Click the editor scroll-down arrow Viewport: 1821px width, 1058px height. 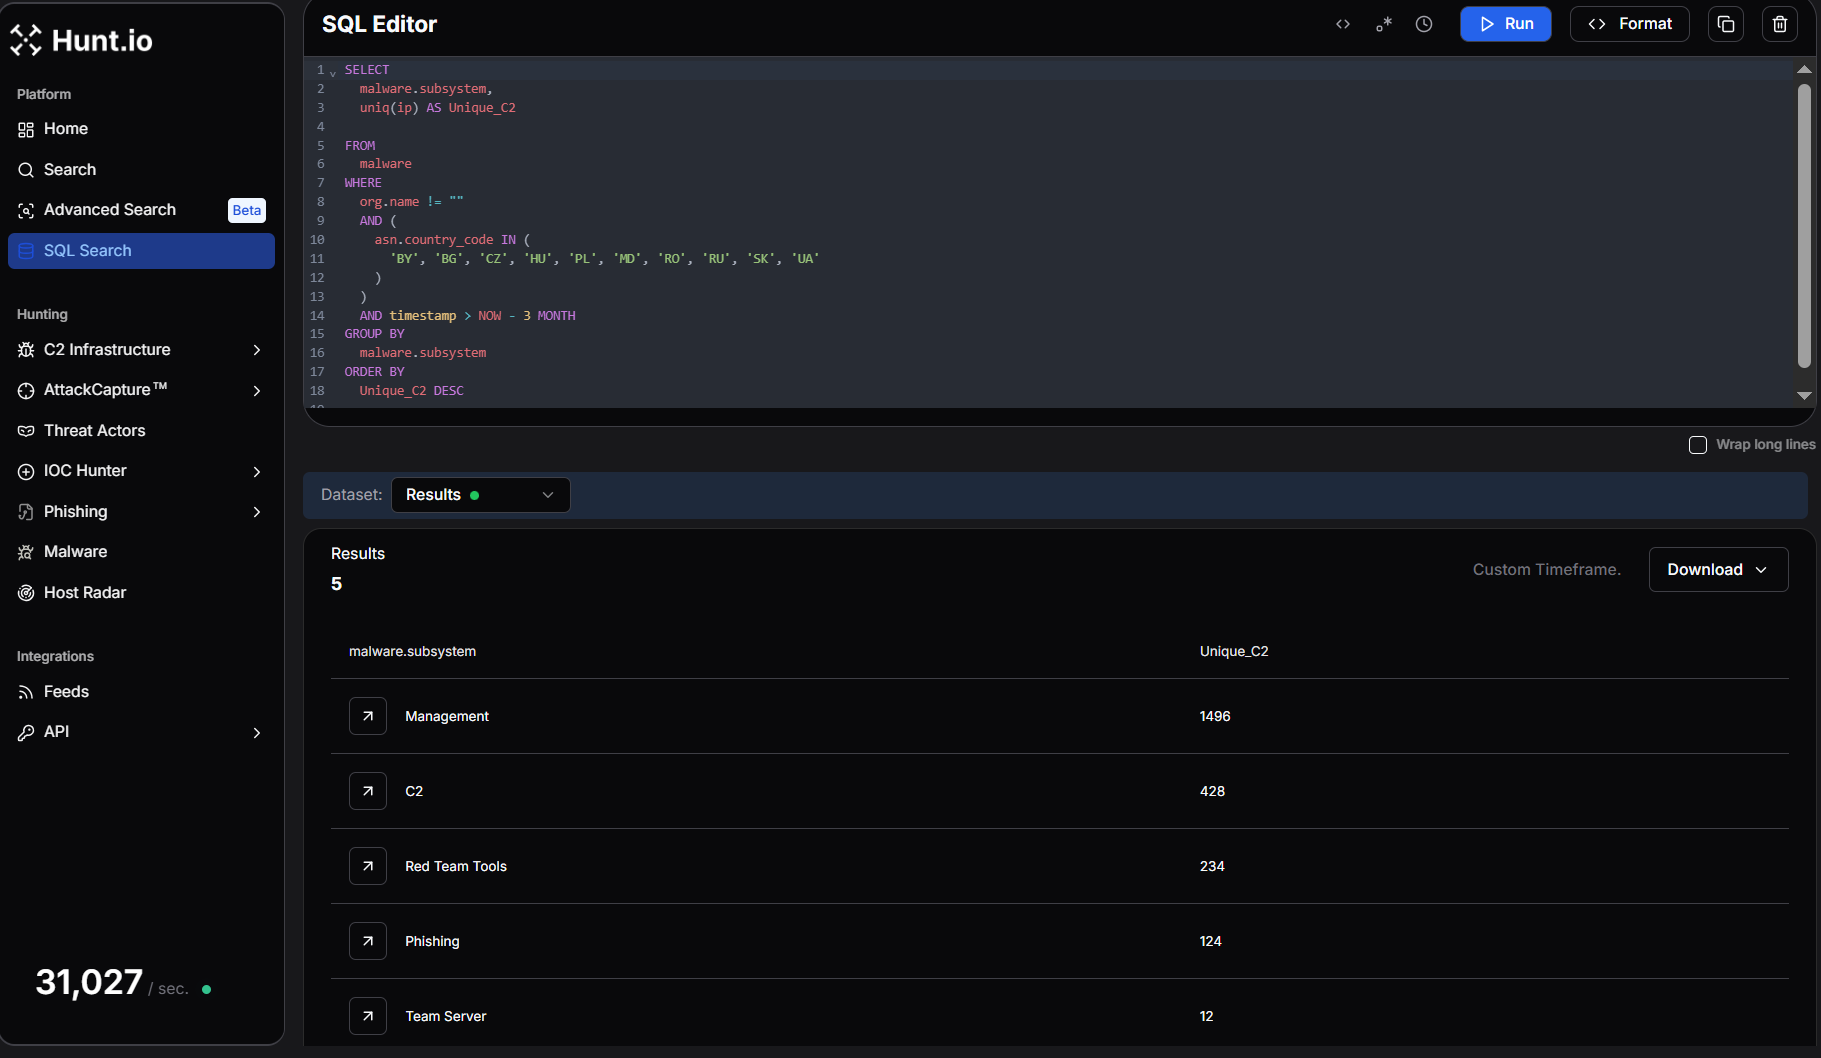point(1804,396)
